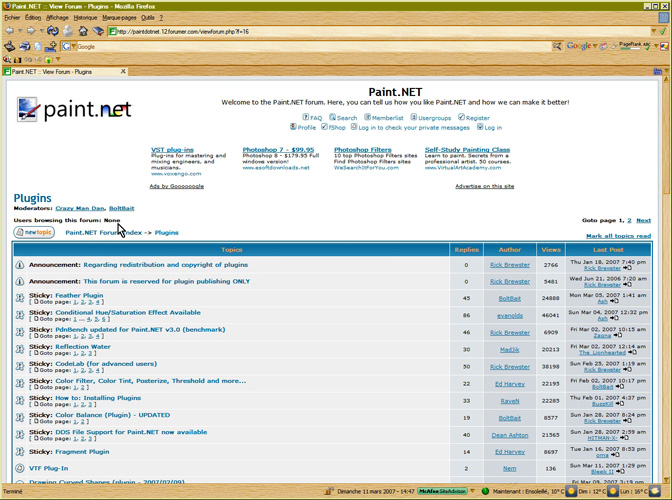Click the sticky icon beside Feather Plugin
The width and height of the screenshot is (672, 500).
19,298
